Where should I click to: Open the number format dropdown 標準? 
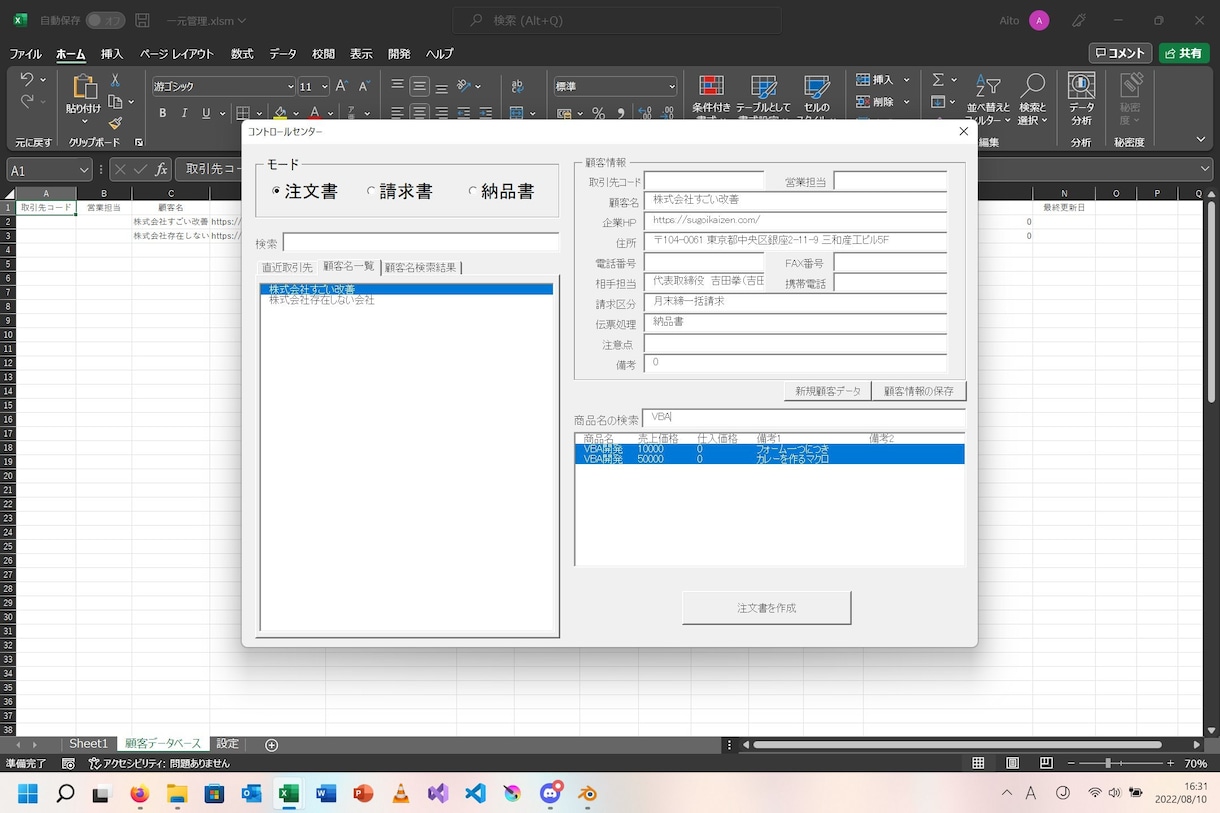[672, 87]
